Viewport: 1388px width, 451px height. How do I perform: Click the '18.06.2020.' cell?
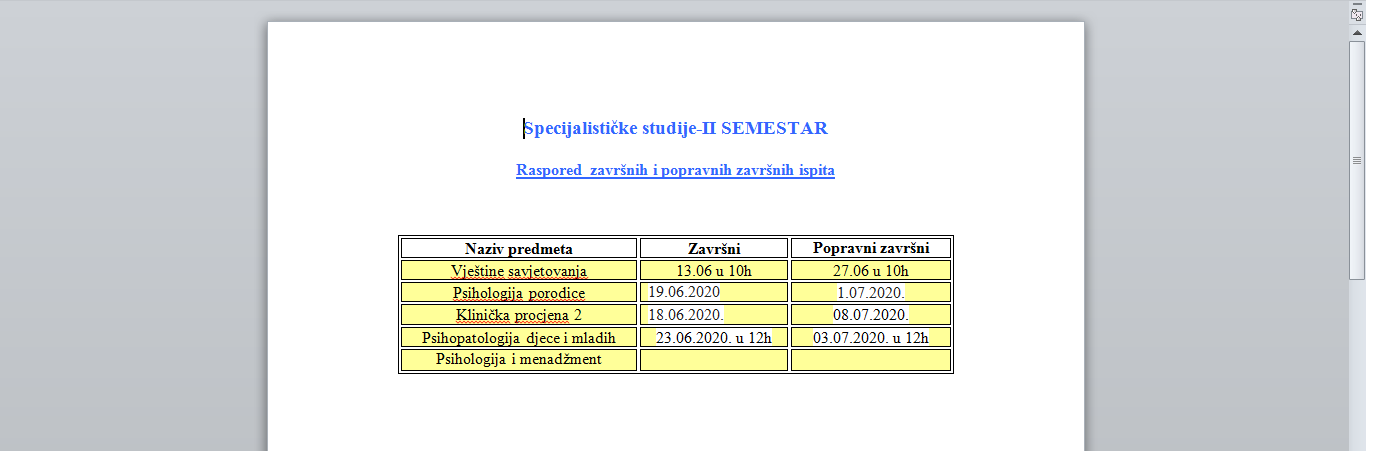(714, 315)
